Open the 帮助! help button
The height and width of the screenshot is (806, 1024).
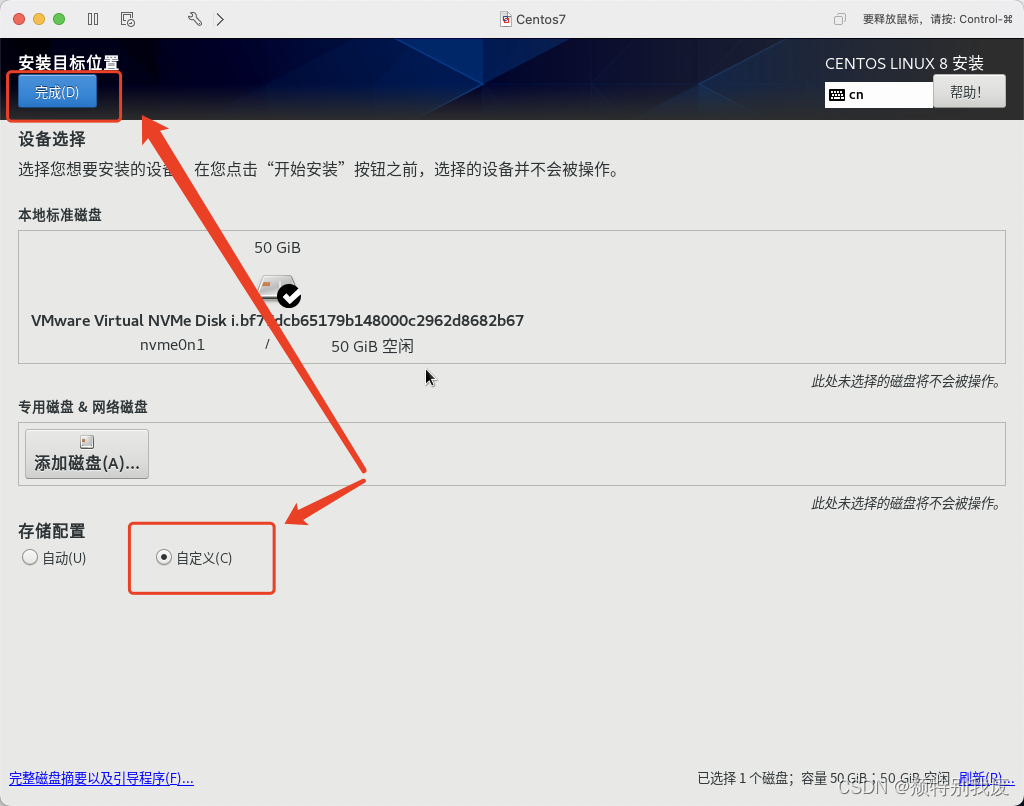pos(969,91)
